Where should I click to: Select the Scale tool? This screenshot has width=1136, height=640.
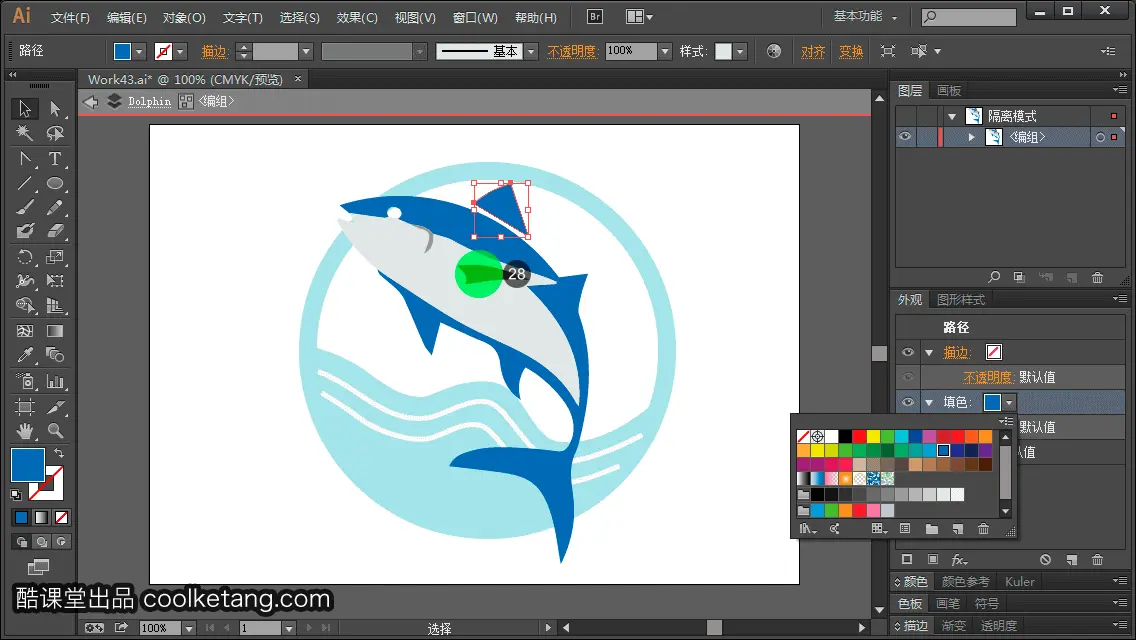pyautogui.click(x=55, y=257)
